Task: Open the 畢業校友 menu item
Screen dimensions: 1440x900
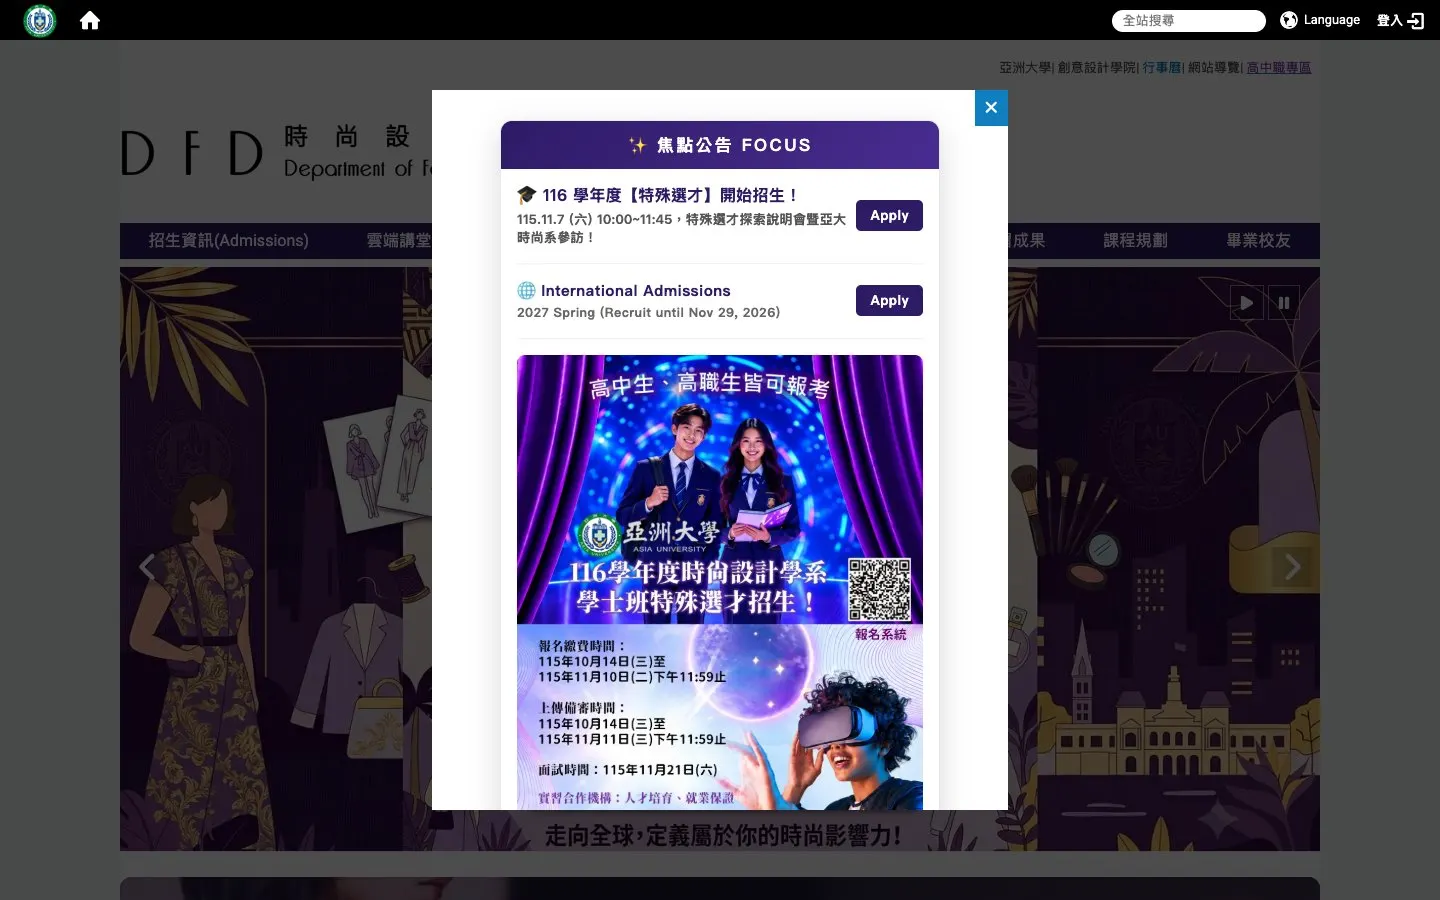Action: (1258, 240)
